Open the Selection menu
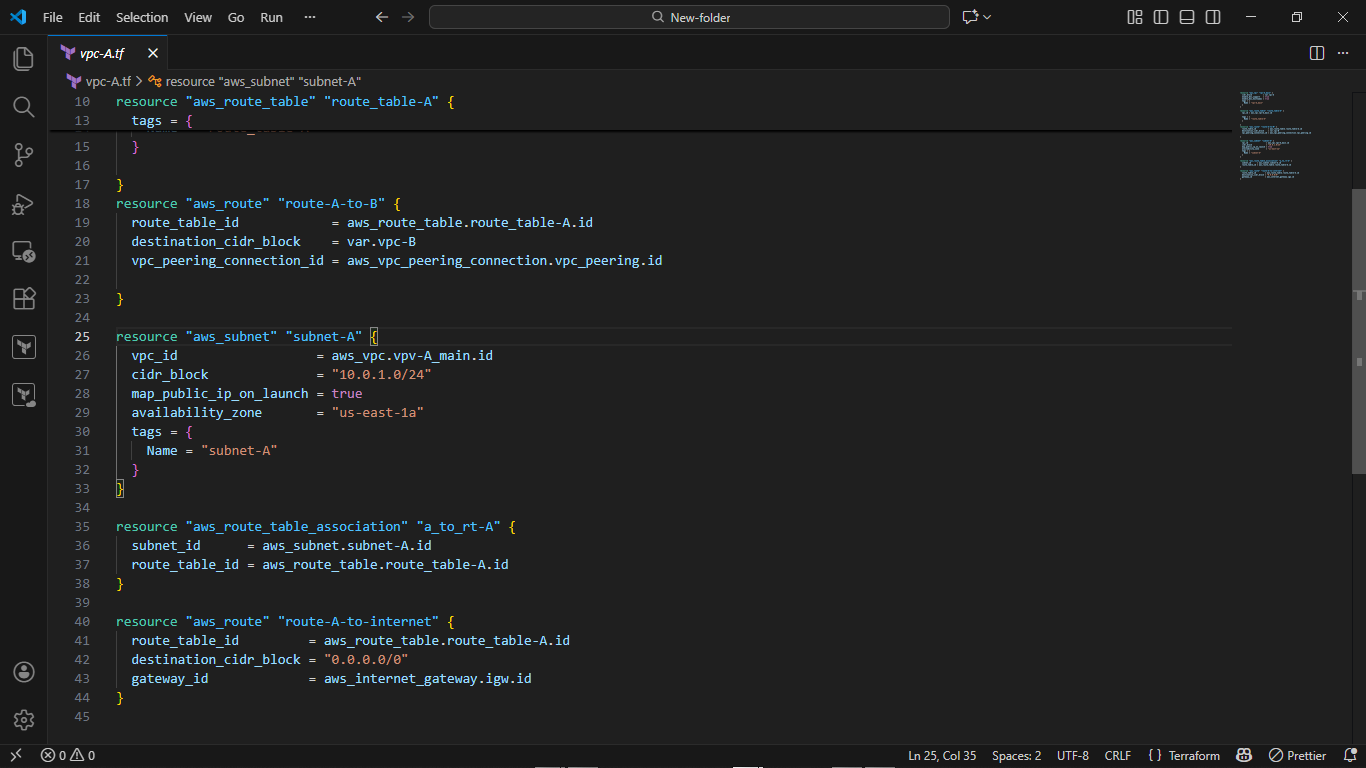Viewport: 1366px width, 768px height. coord(142,17)
